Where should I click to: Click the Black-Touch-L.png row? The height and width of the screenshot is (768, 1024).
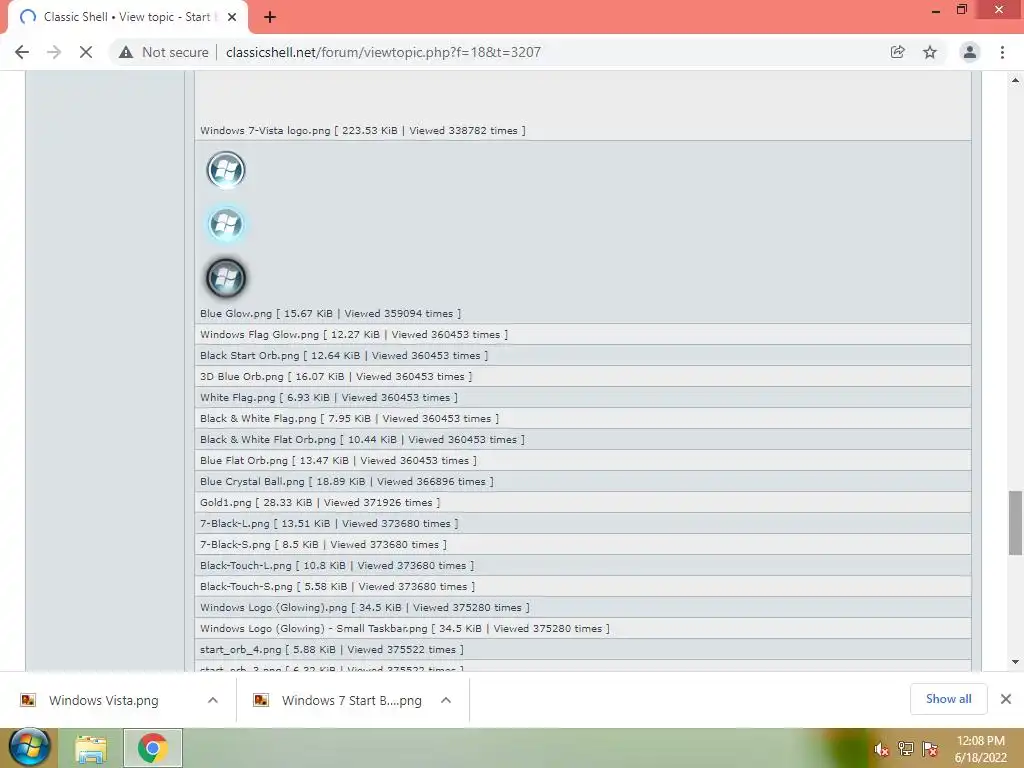583,566
